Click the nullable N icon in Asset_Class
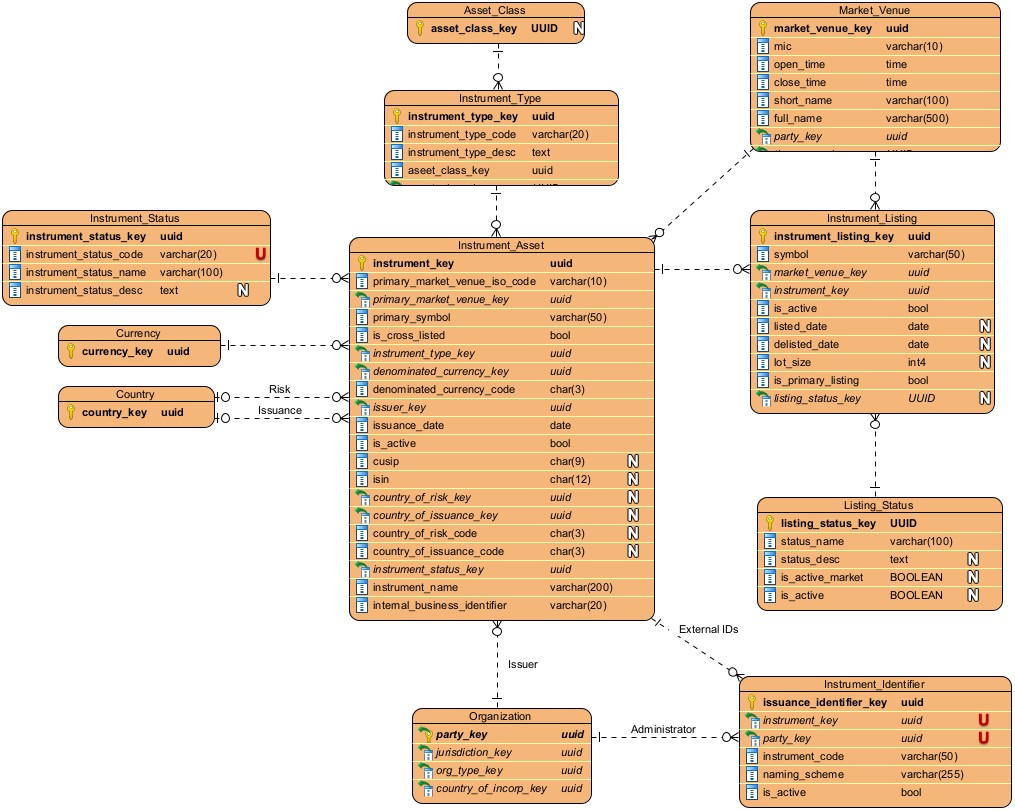 pyautogui.click(x=578, y=29)
